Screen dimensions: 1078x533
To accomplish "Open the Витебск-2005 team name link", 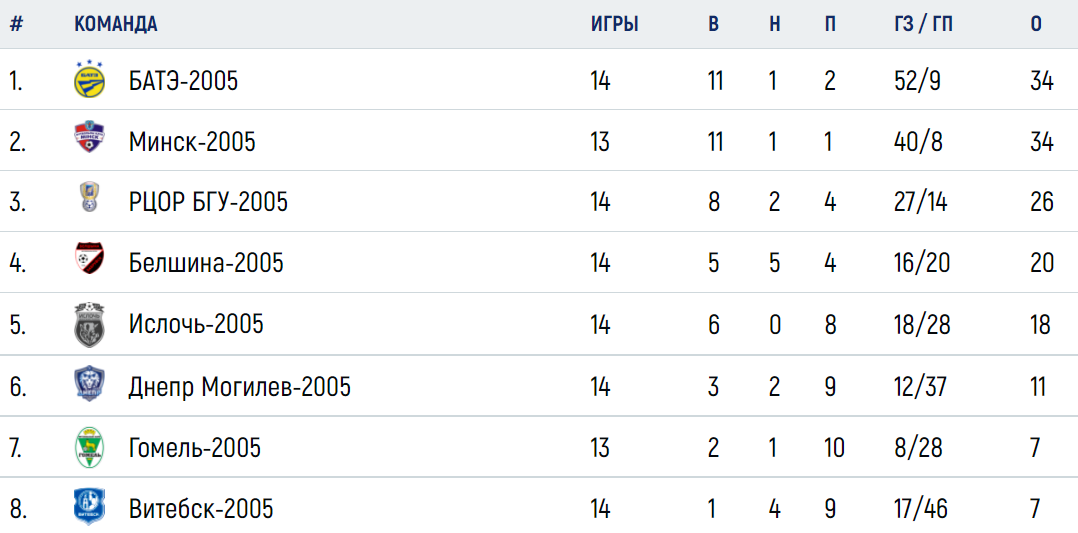I will 201,510.
